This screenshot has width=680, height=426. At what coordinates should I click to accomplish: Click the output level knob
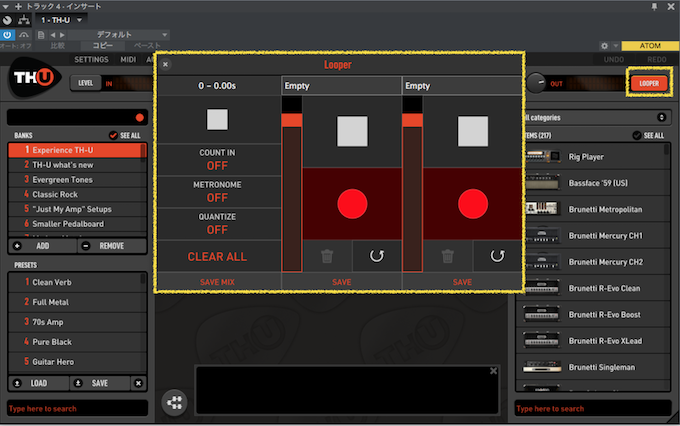[x=536, y=82]
